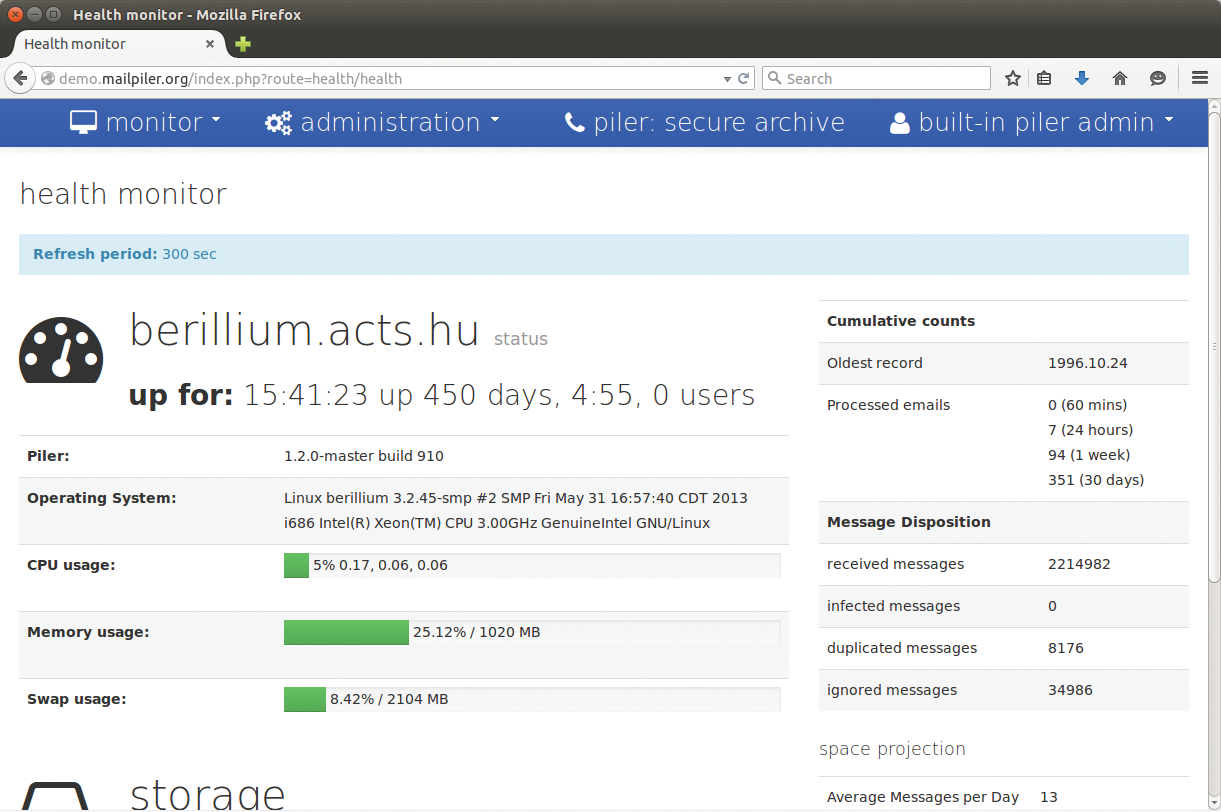Click the URL address bar
This screenshot has width=1221, height=812.
click(x=380, y=78)
